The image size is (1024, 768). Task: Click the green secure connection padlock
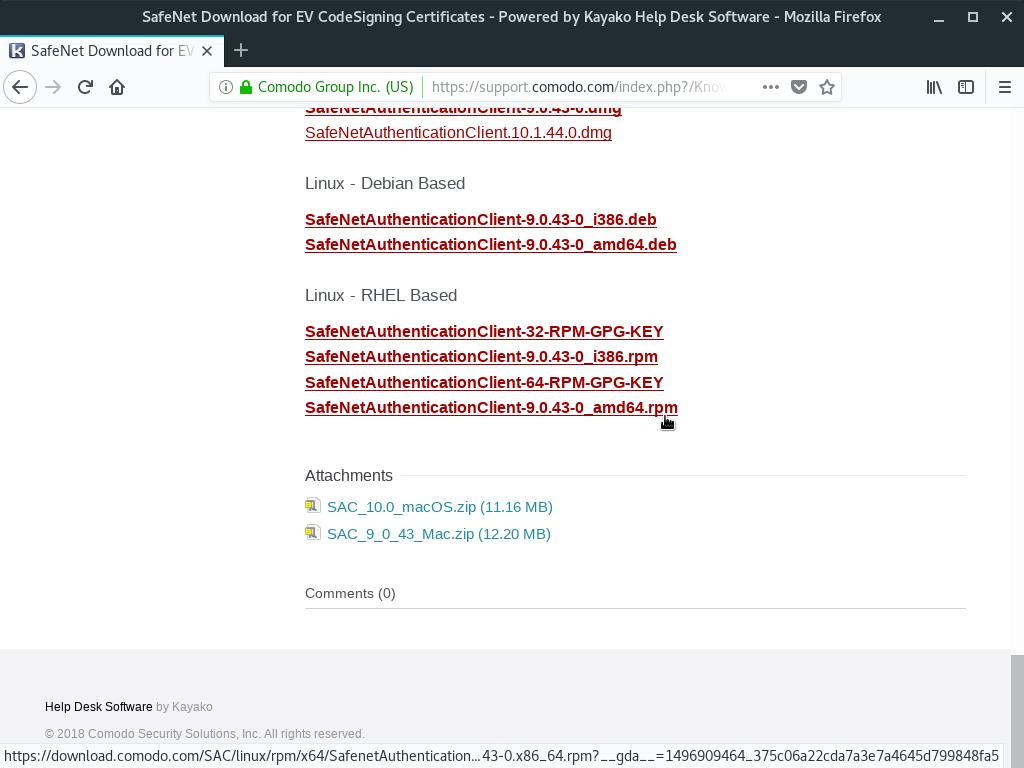click(246, 87)
